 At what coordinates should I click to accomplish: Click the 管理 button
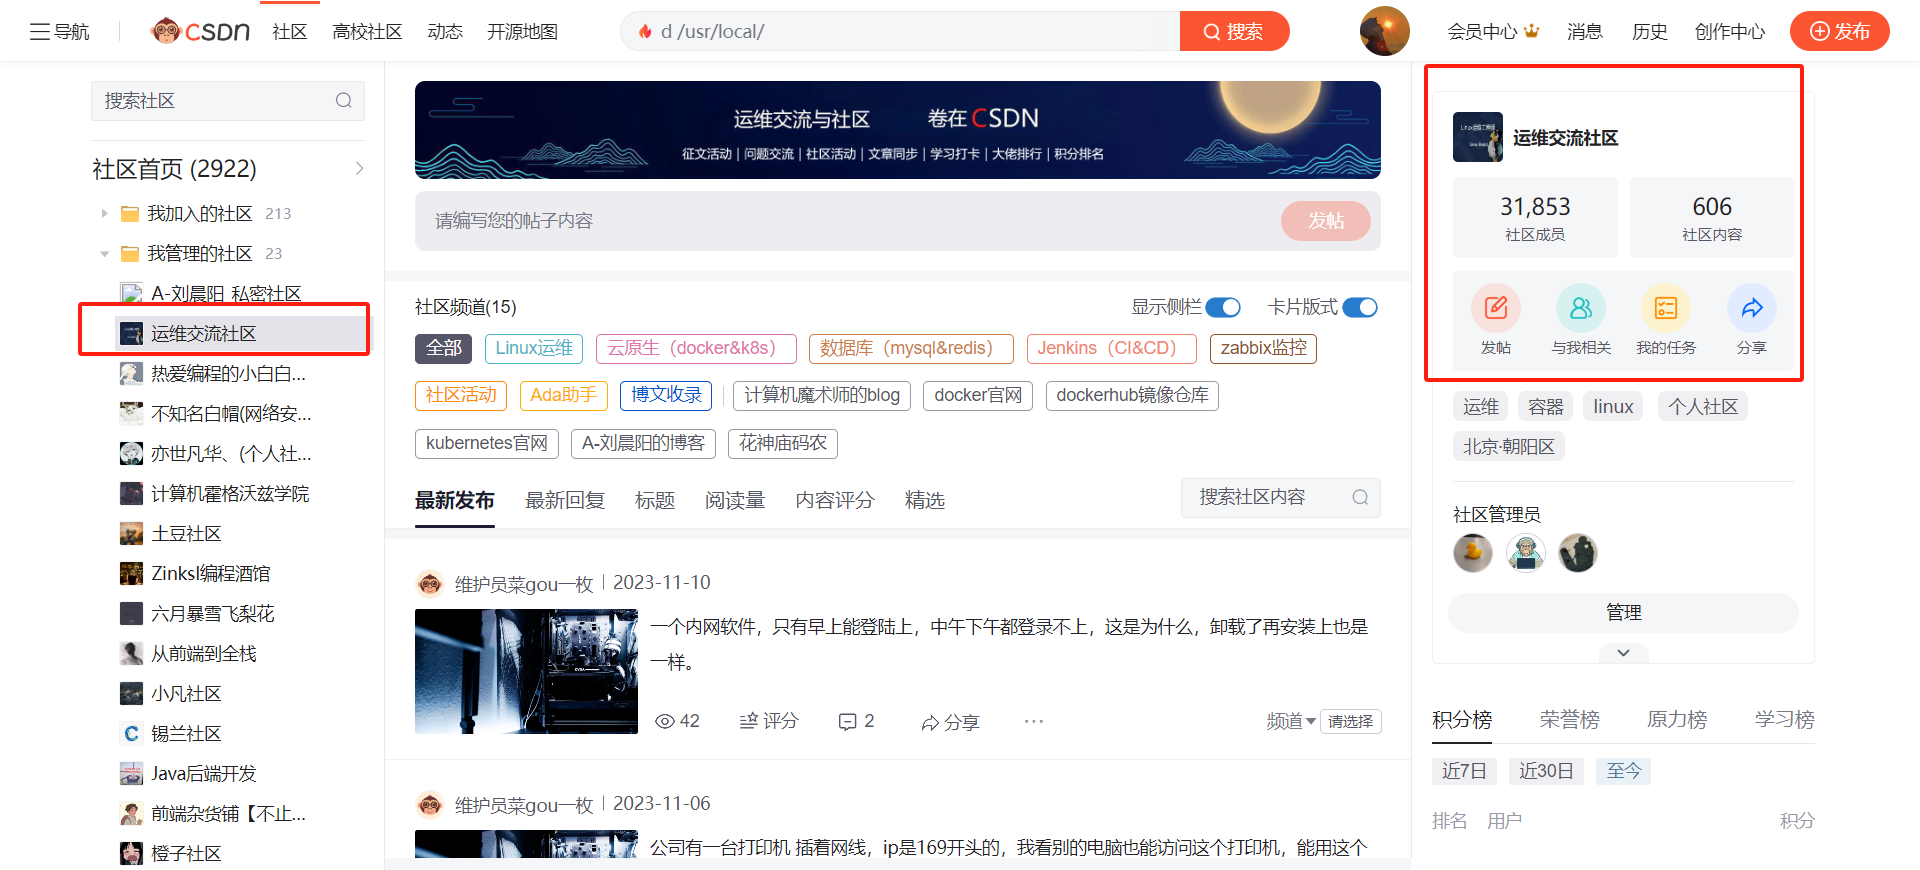pyautogui.click(x=1623, y=612)
